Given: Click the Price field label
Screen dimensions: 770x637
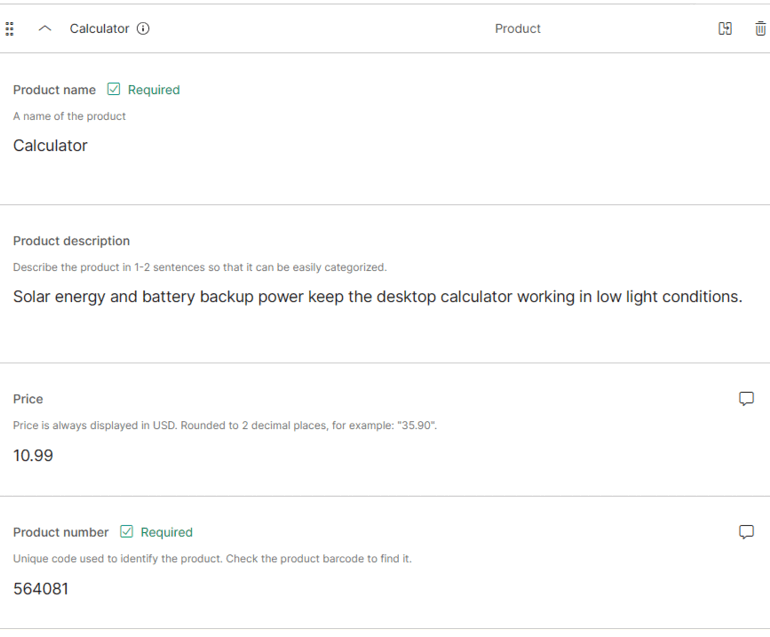Looking at the screenshot, I should click(28, 399).
